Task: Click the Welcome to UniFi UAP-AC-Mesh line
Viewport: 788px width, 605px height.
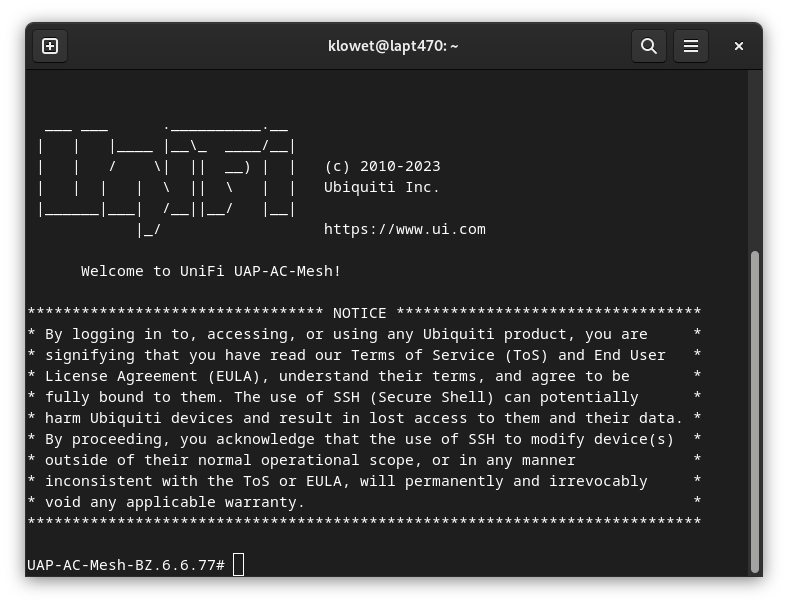Action: click(211, 271)
